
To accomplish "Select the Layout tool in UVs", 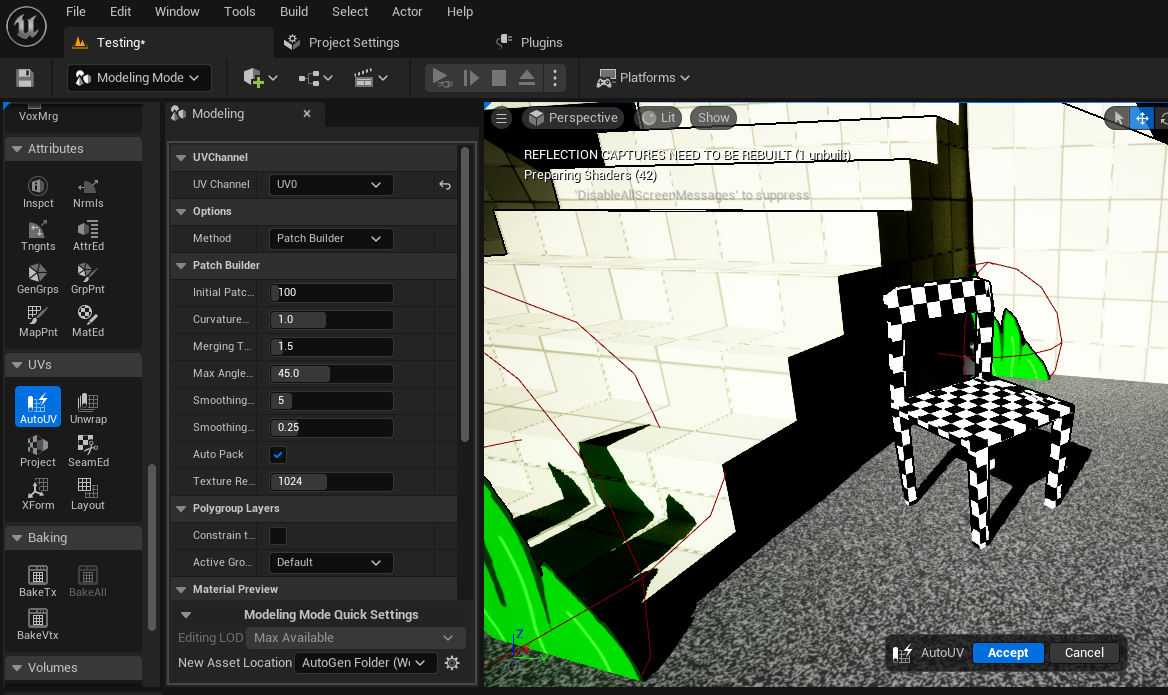I will (87, 492).
